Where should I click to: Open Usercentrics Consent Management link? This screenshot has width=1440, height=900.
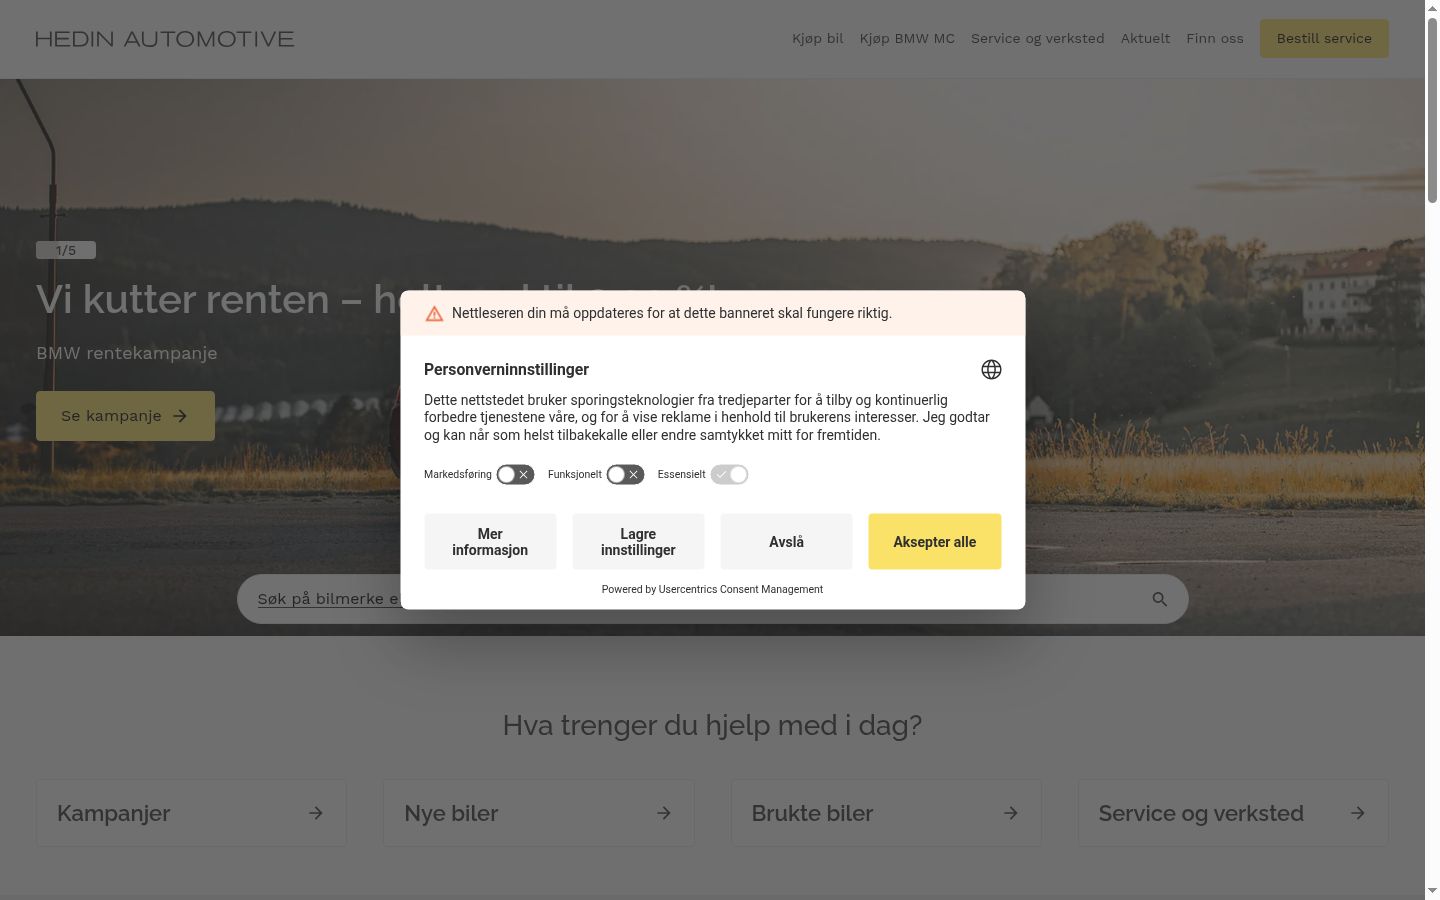(x=741, y=590)
